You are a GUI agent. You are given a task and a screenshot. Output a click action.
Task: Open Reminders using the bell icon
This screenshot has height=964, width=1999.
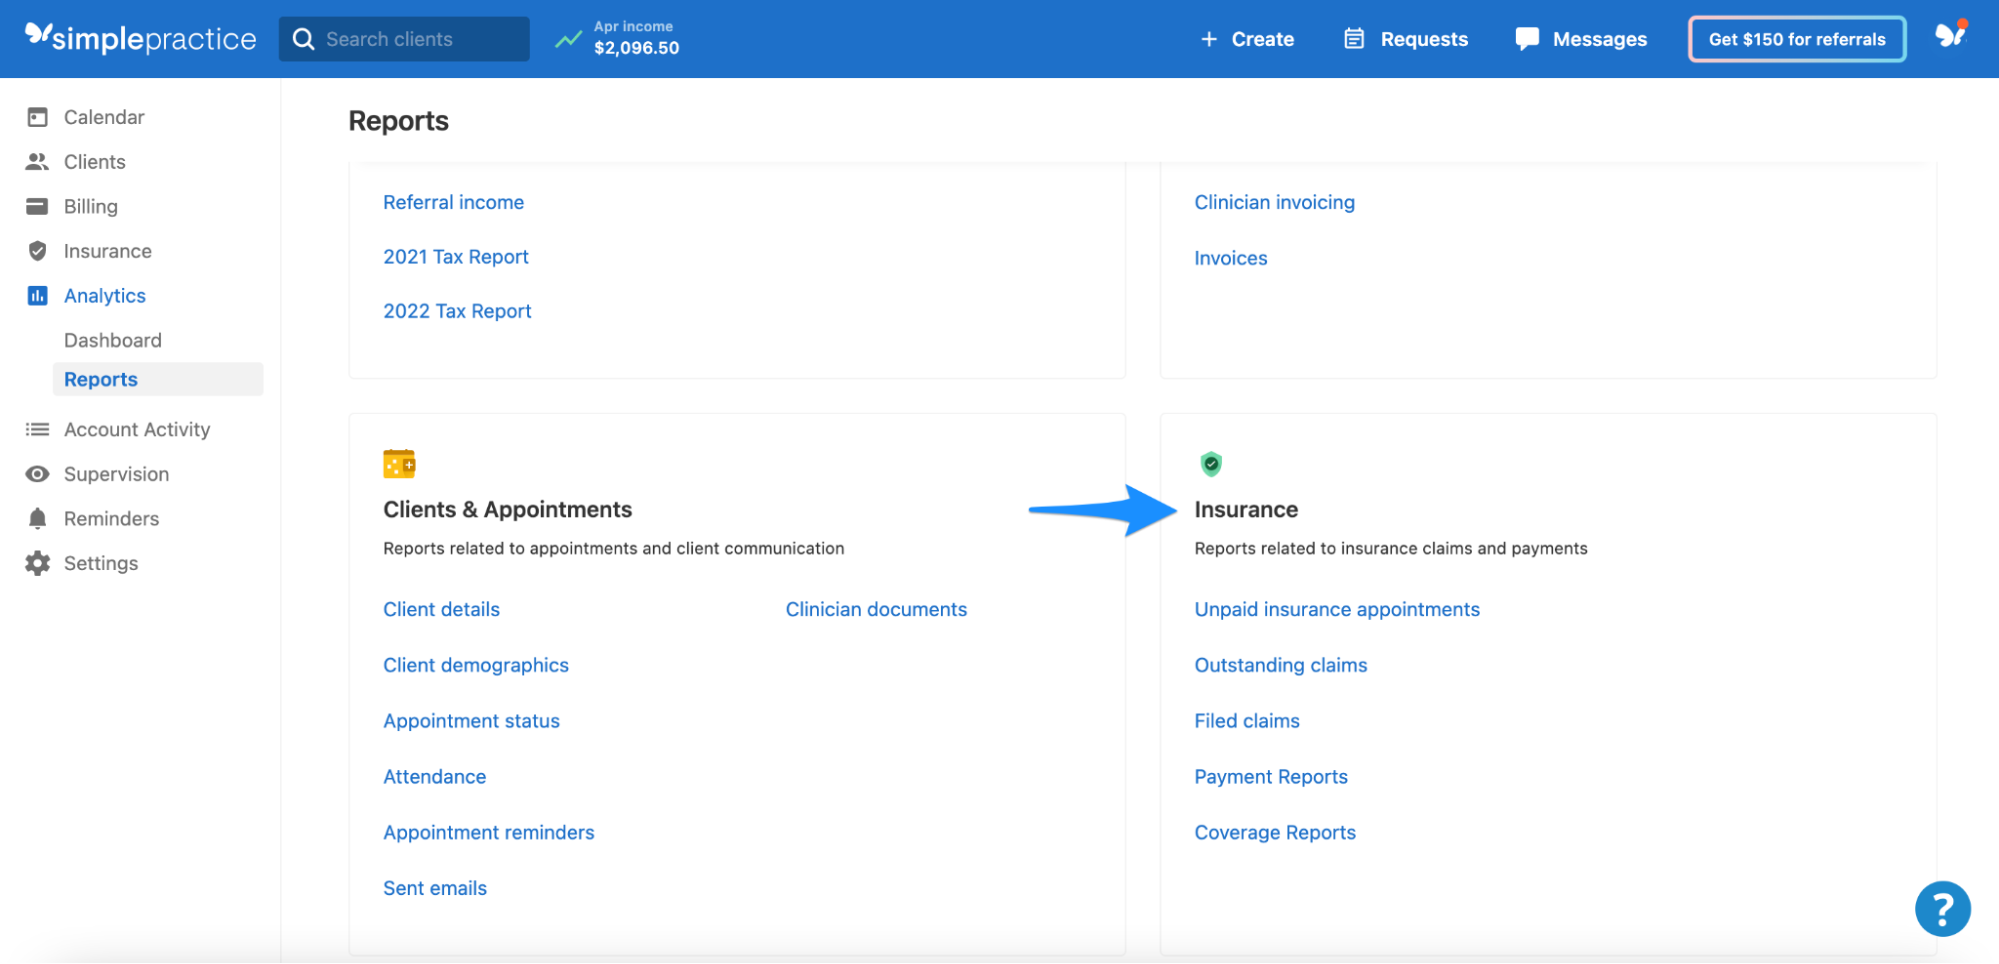click(37, 518)
